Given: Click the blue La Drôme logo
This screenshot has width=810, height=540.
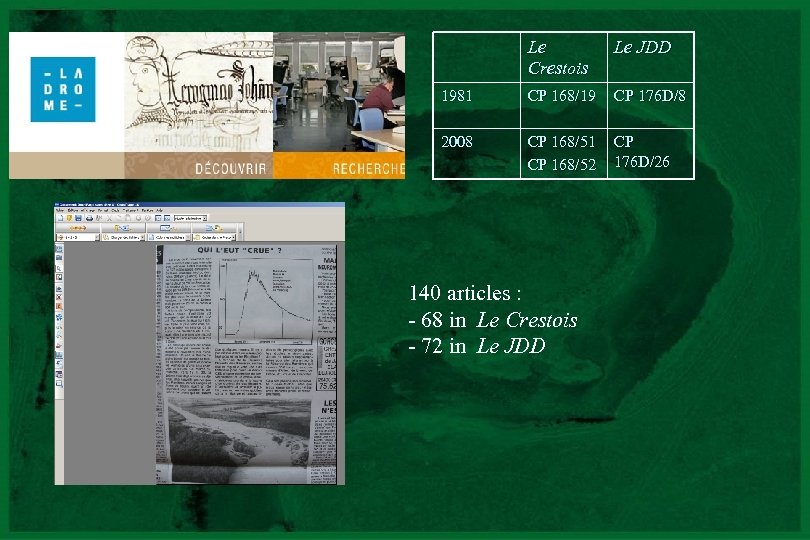Looking at the screenshot, I should coord(63,89).
